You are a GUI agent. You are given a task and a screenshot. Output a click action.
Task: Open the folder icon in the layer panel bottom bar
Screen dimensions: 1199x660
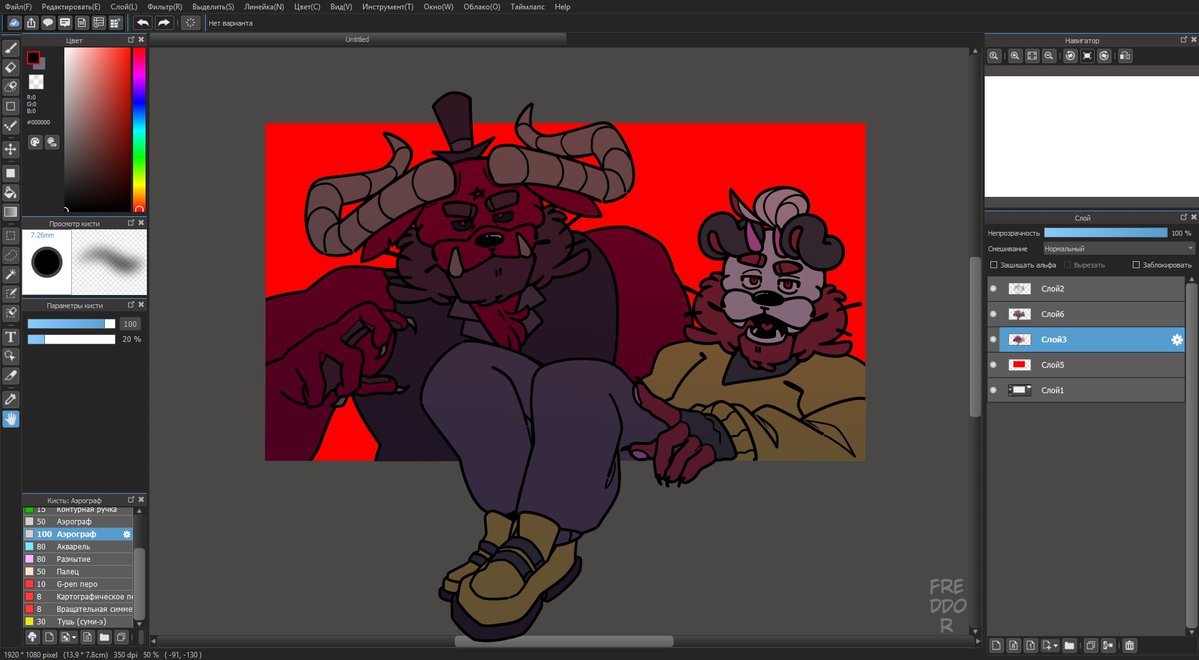pos(1070,645)
